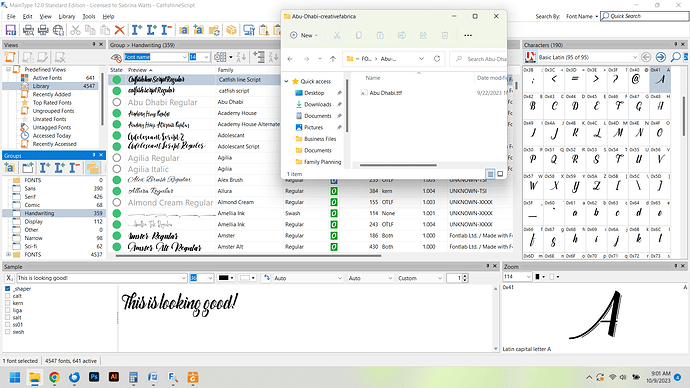Enable the calt feature checkbox
Screen dimensions: 690x388
(7, 296)
